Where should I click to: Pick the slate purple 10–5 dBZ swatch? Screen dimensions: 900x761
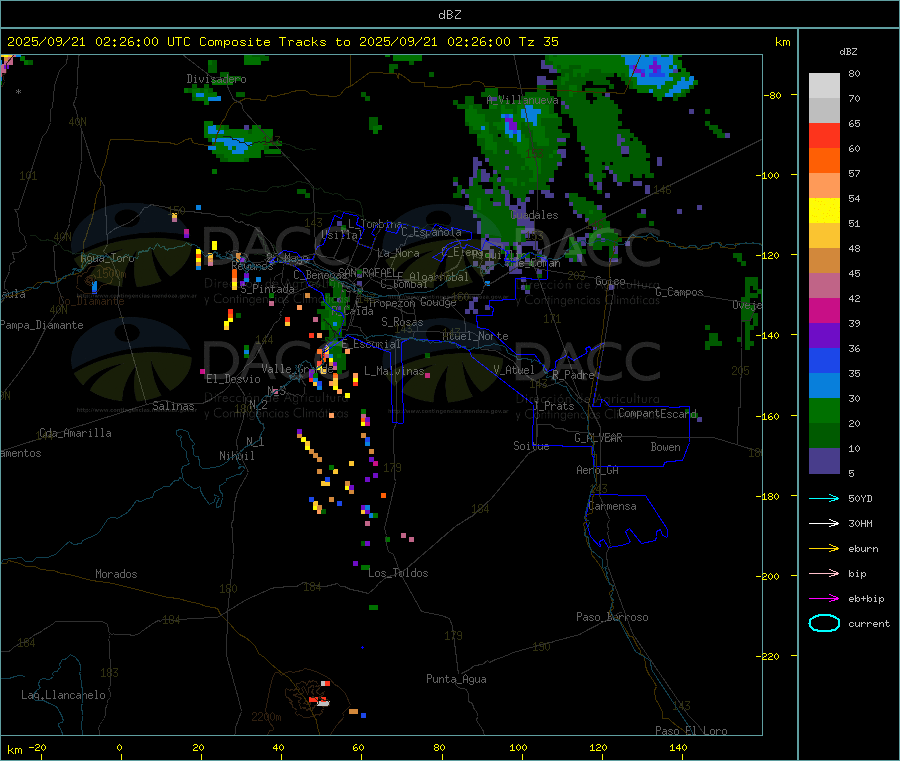824,461
